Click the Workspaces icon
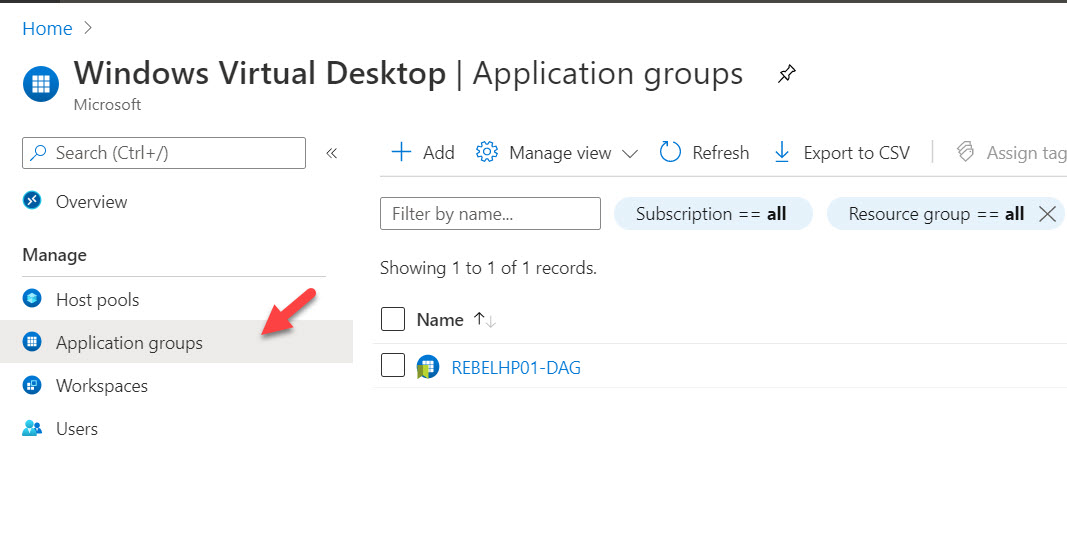1067x540 pixels. [32, 385]
